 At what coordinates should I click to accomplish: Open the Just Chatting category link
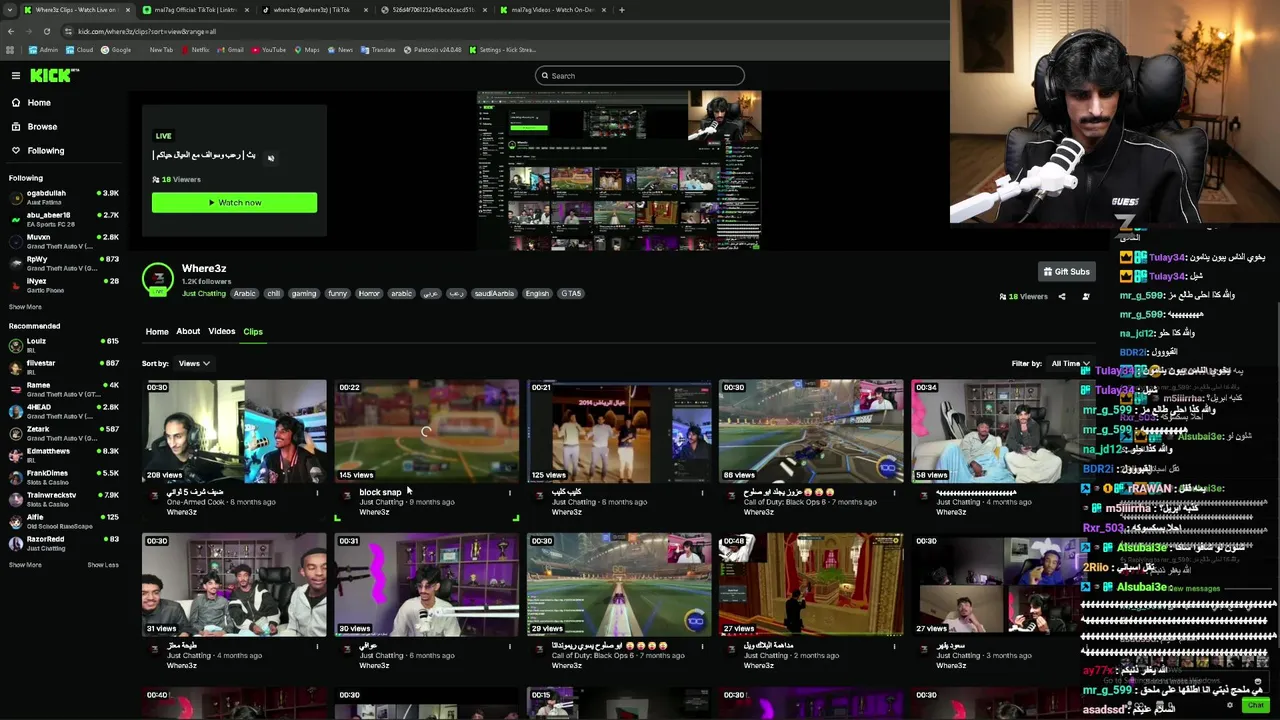click(203, 294)
